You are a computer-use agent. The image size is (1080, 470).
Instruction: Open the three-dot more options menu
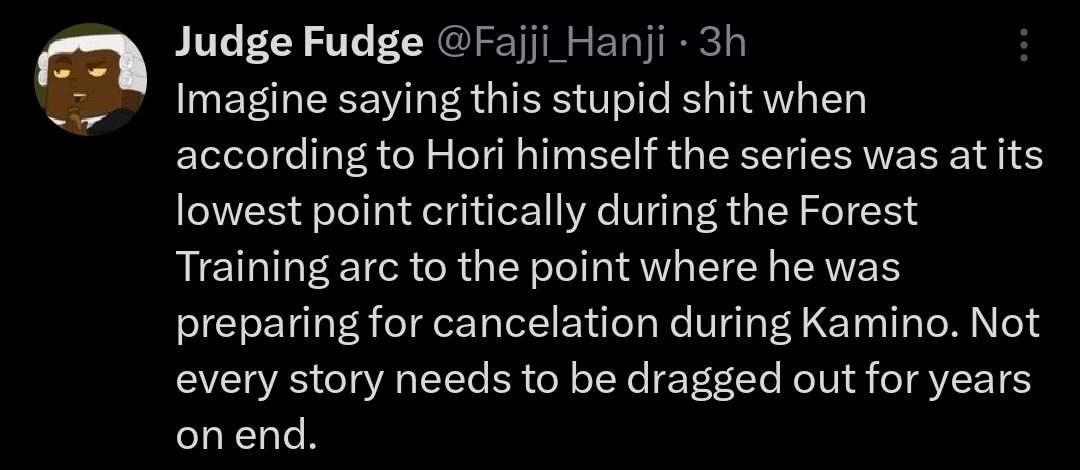tap(1024, 45)
